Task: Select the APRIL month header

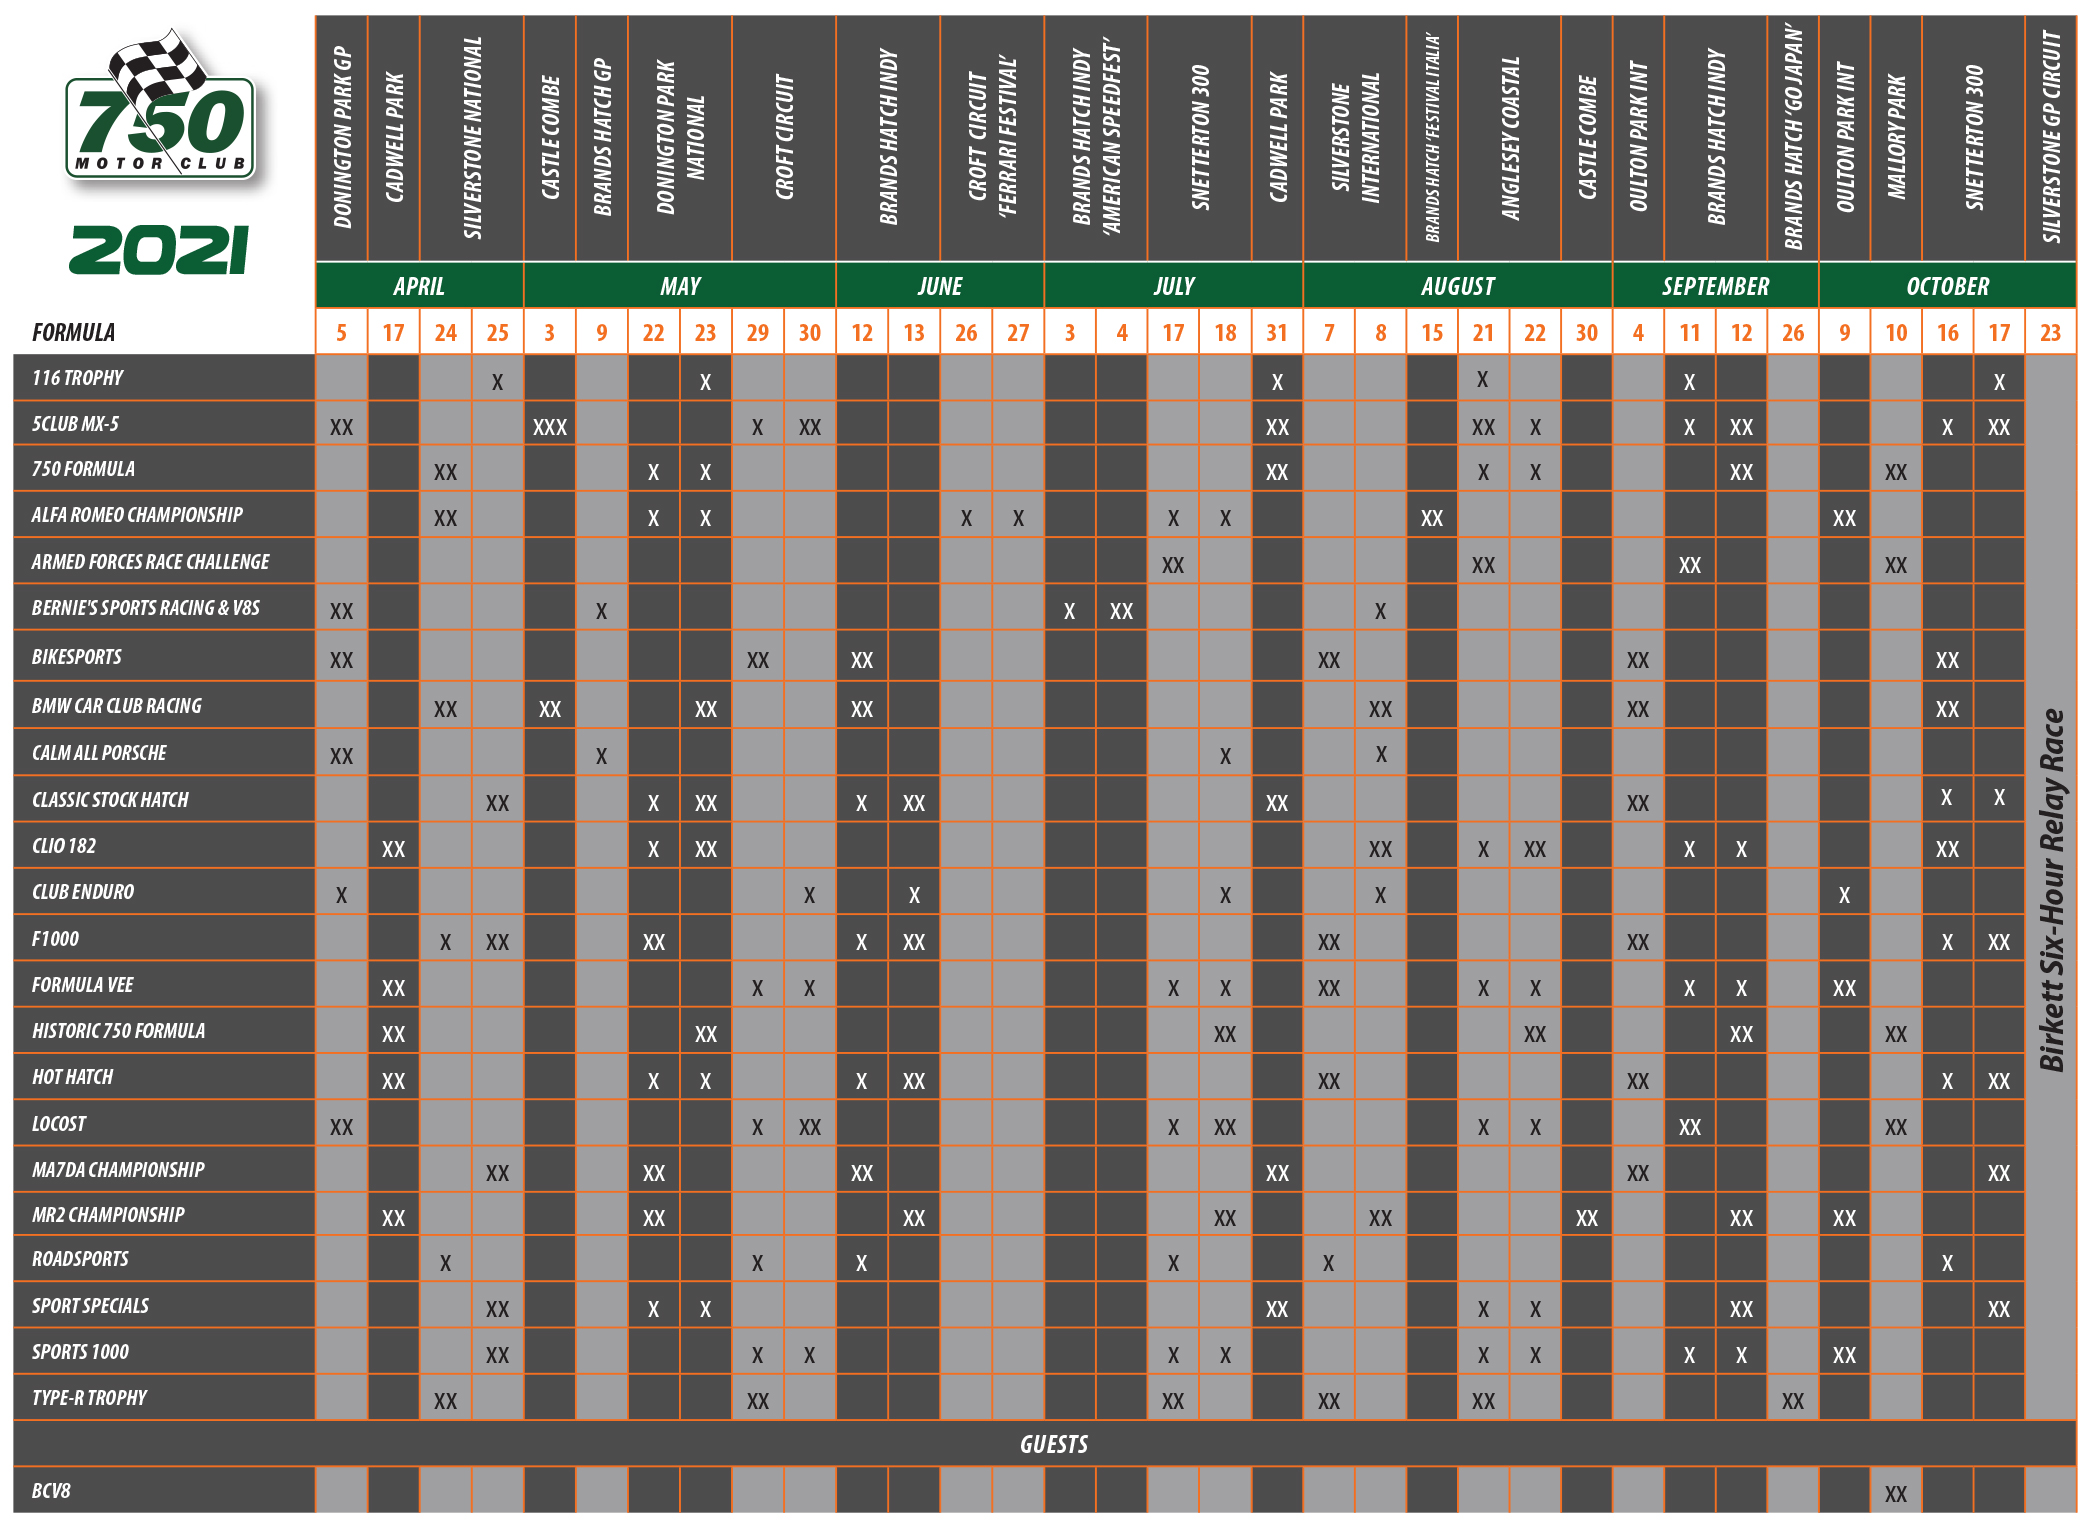Action: [419, 286]
